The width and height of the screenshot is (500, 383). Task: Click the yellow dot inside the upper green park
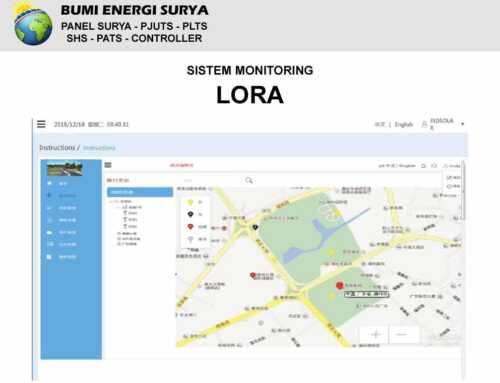click(331, 252)
